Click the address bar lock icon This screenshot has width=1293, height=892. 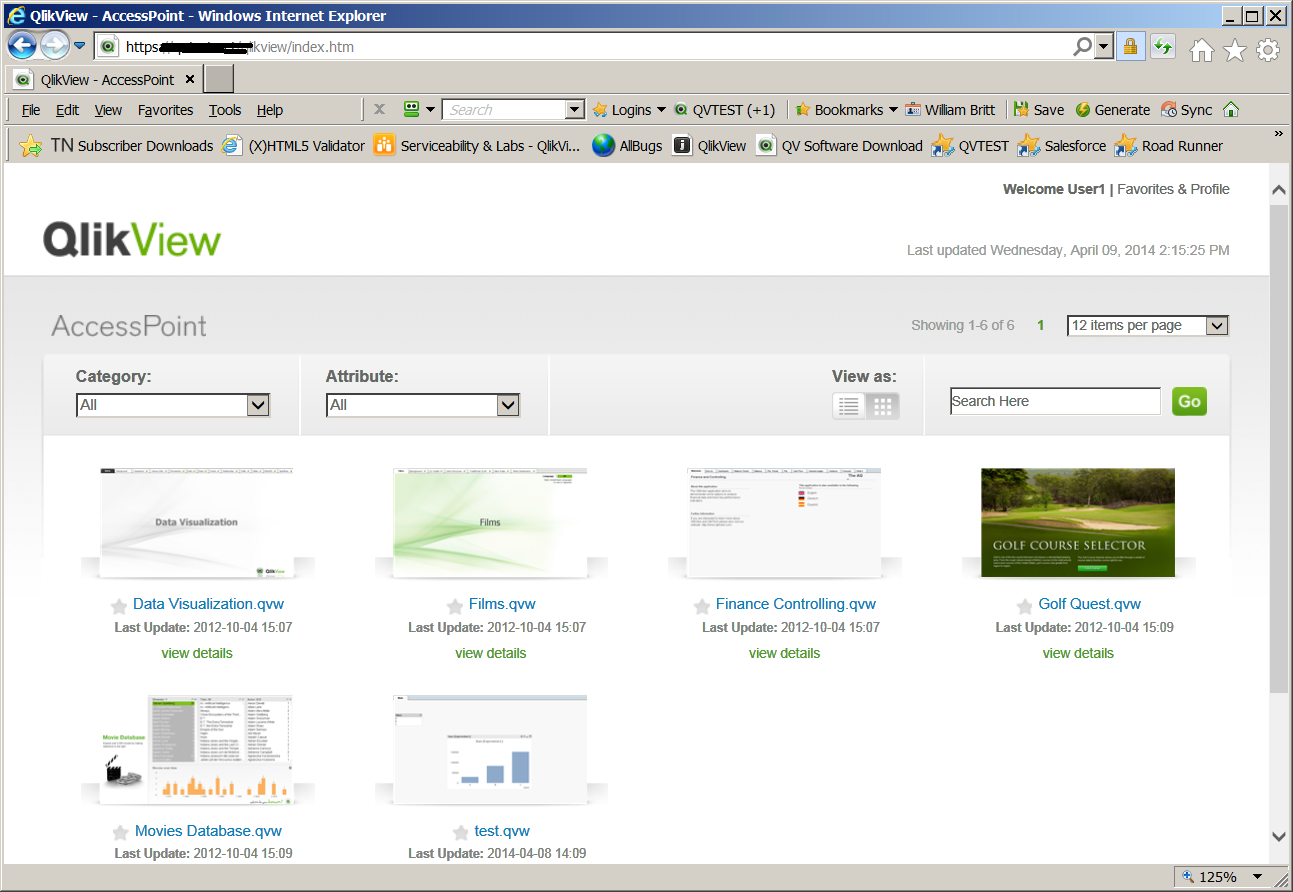click(1130, 46)
